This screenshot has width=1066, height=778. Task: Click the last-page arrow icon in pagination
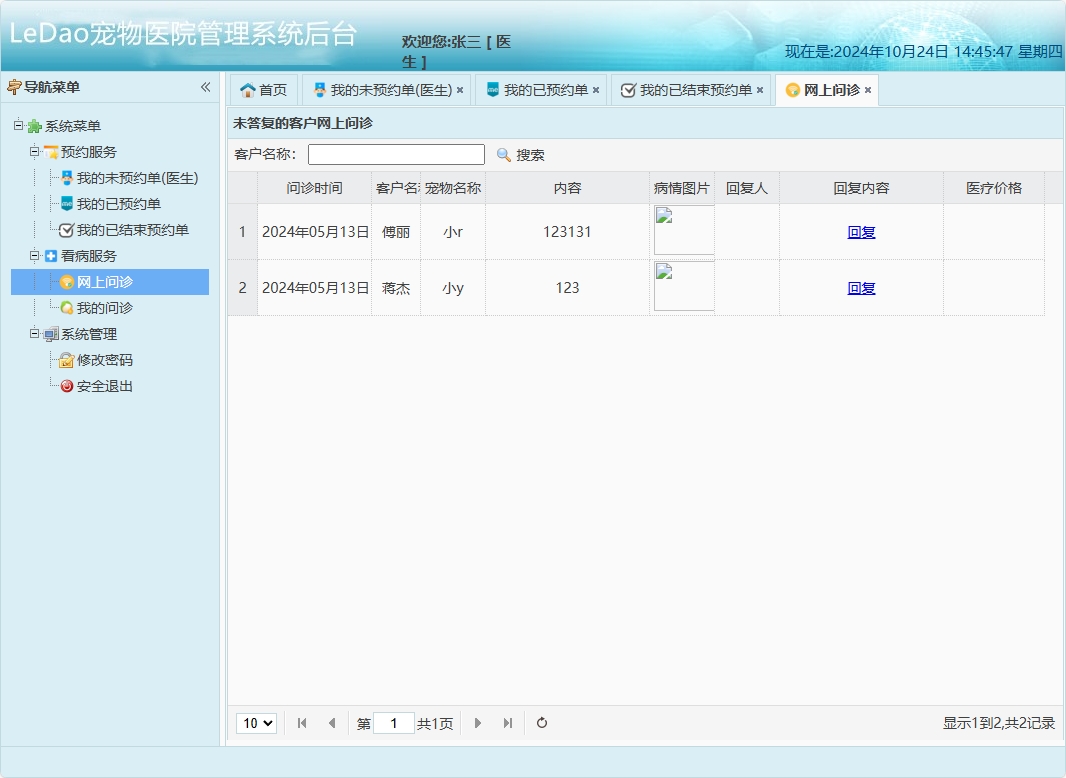point(507,723)
